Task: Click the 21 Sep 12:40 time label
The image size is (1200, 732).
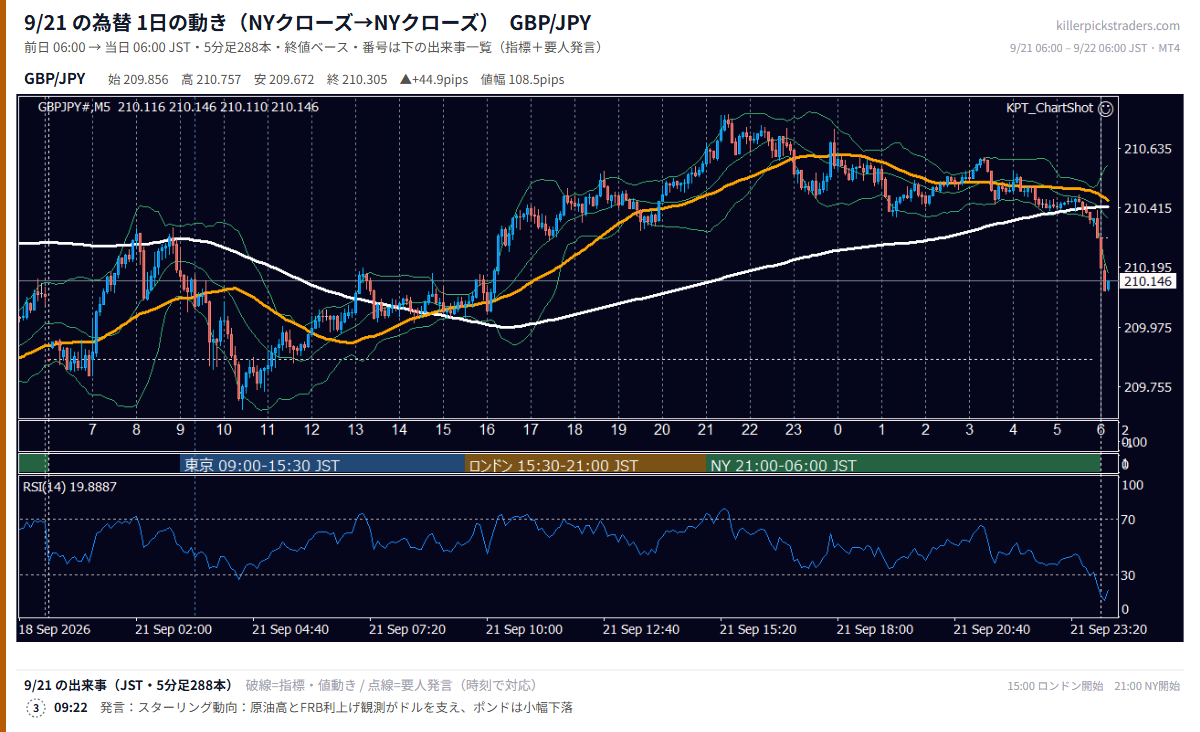Action: (x=641, y=630)
